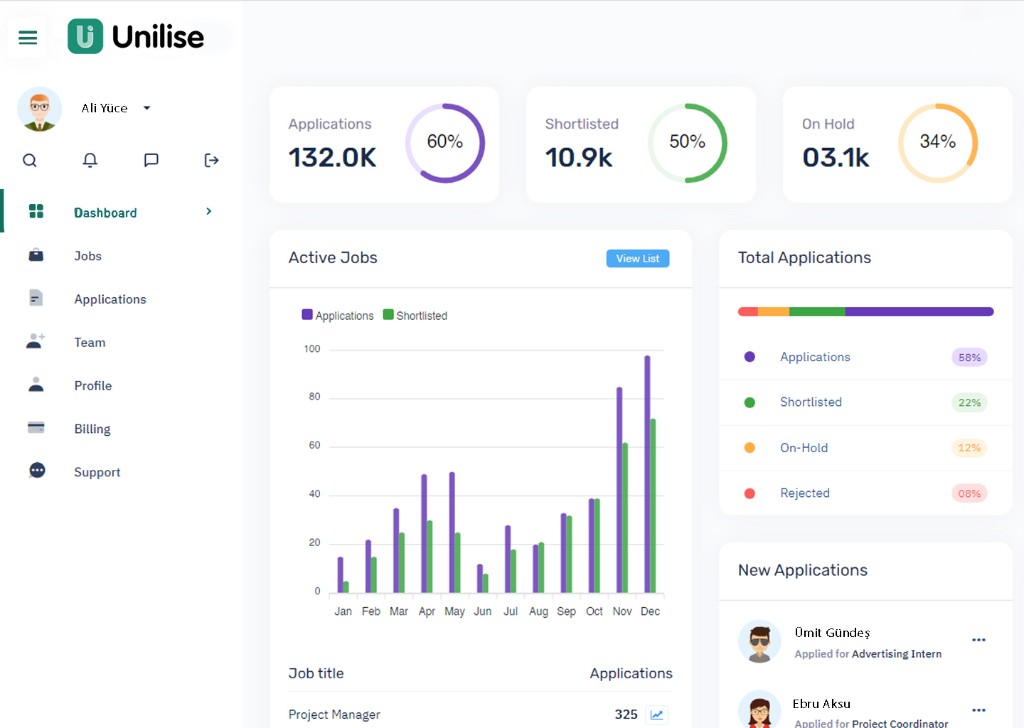Viewport: 1024px width, 728px height.
Task: Click the Job title column header
Action: pyautogui.click(x=316, y=673)
